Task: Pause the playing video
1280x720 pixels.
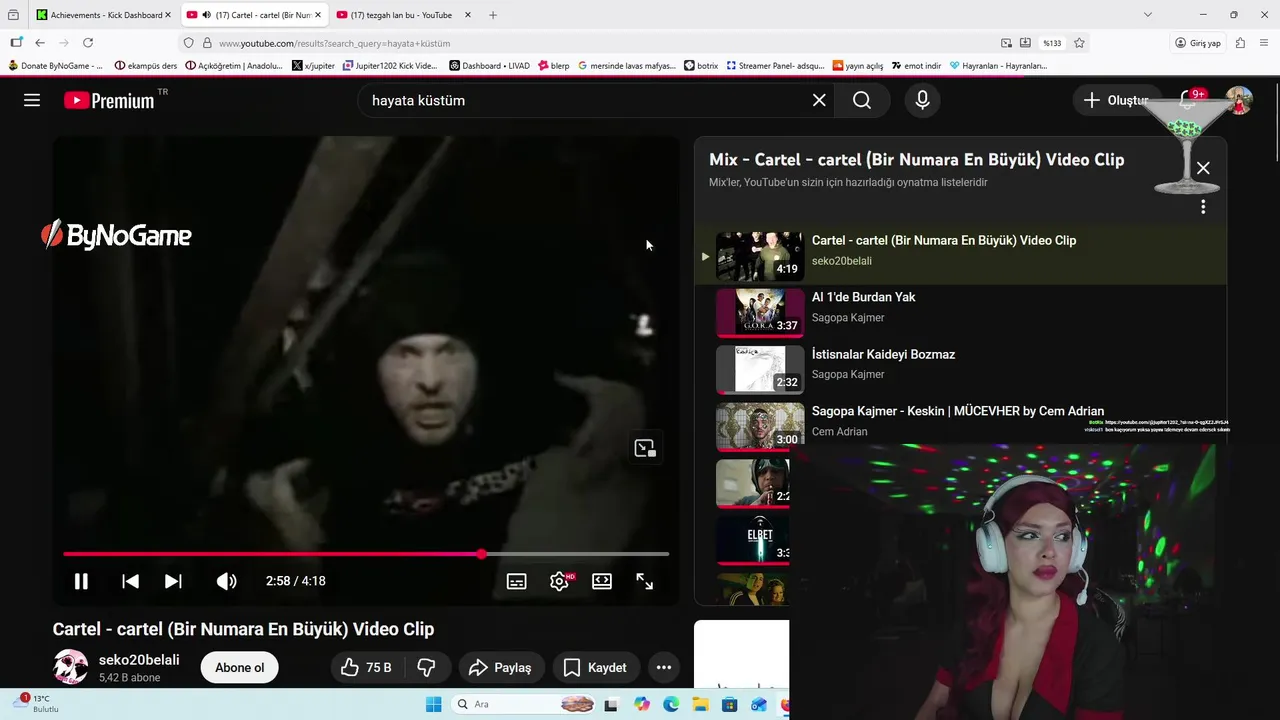Action: (81, 581)
